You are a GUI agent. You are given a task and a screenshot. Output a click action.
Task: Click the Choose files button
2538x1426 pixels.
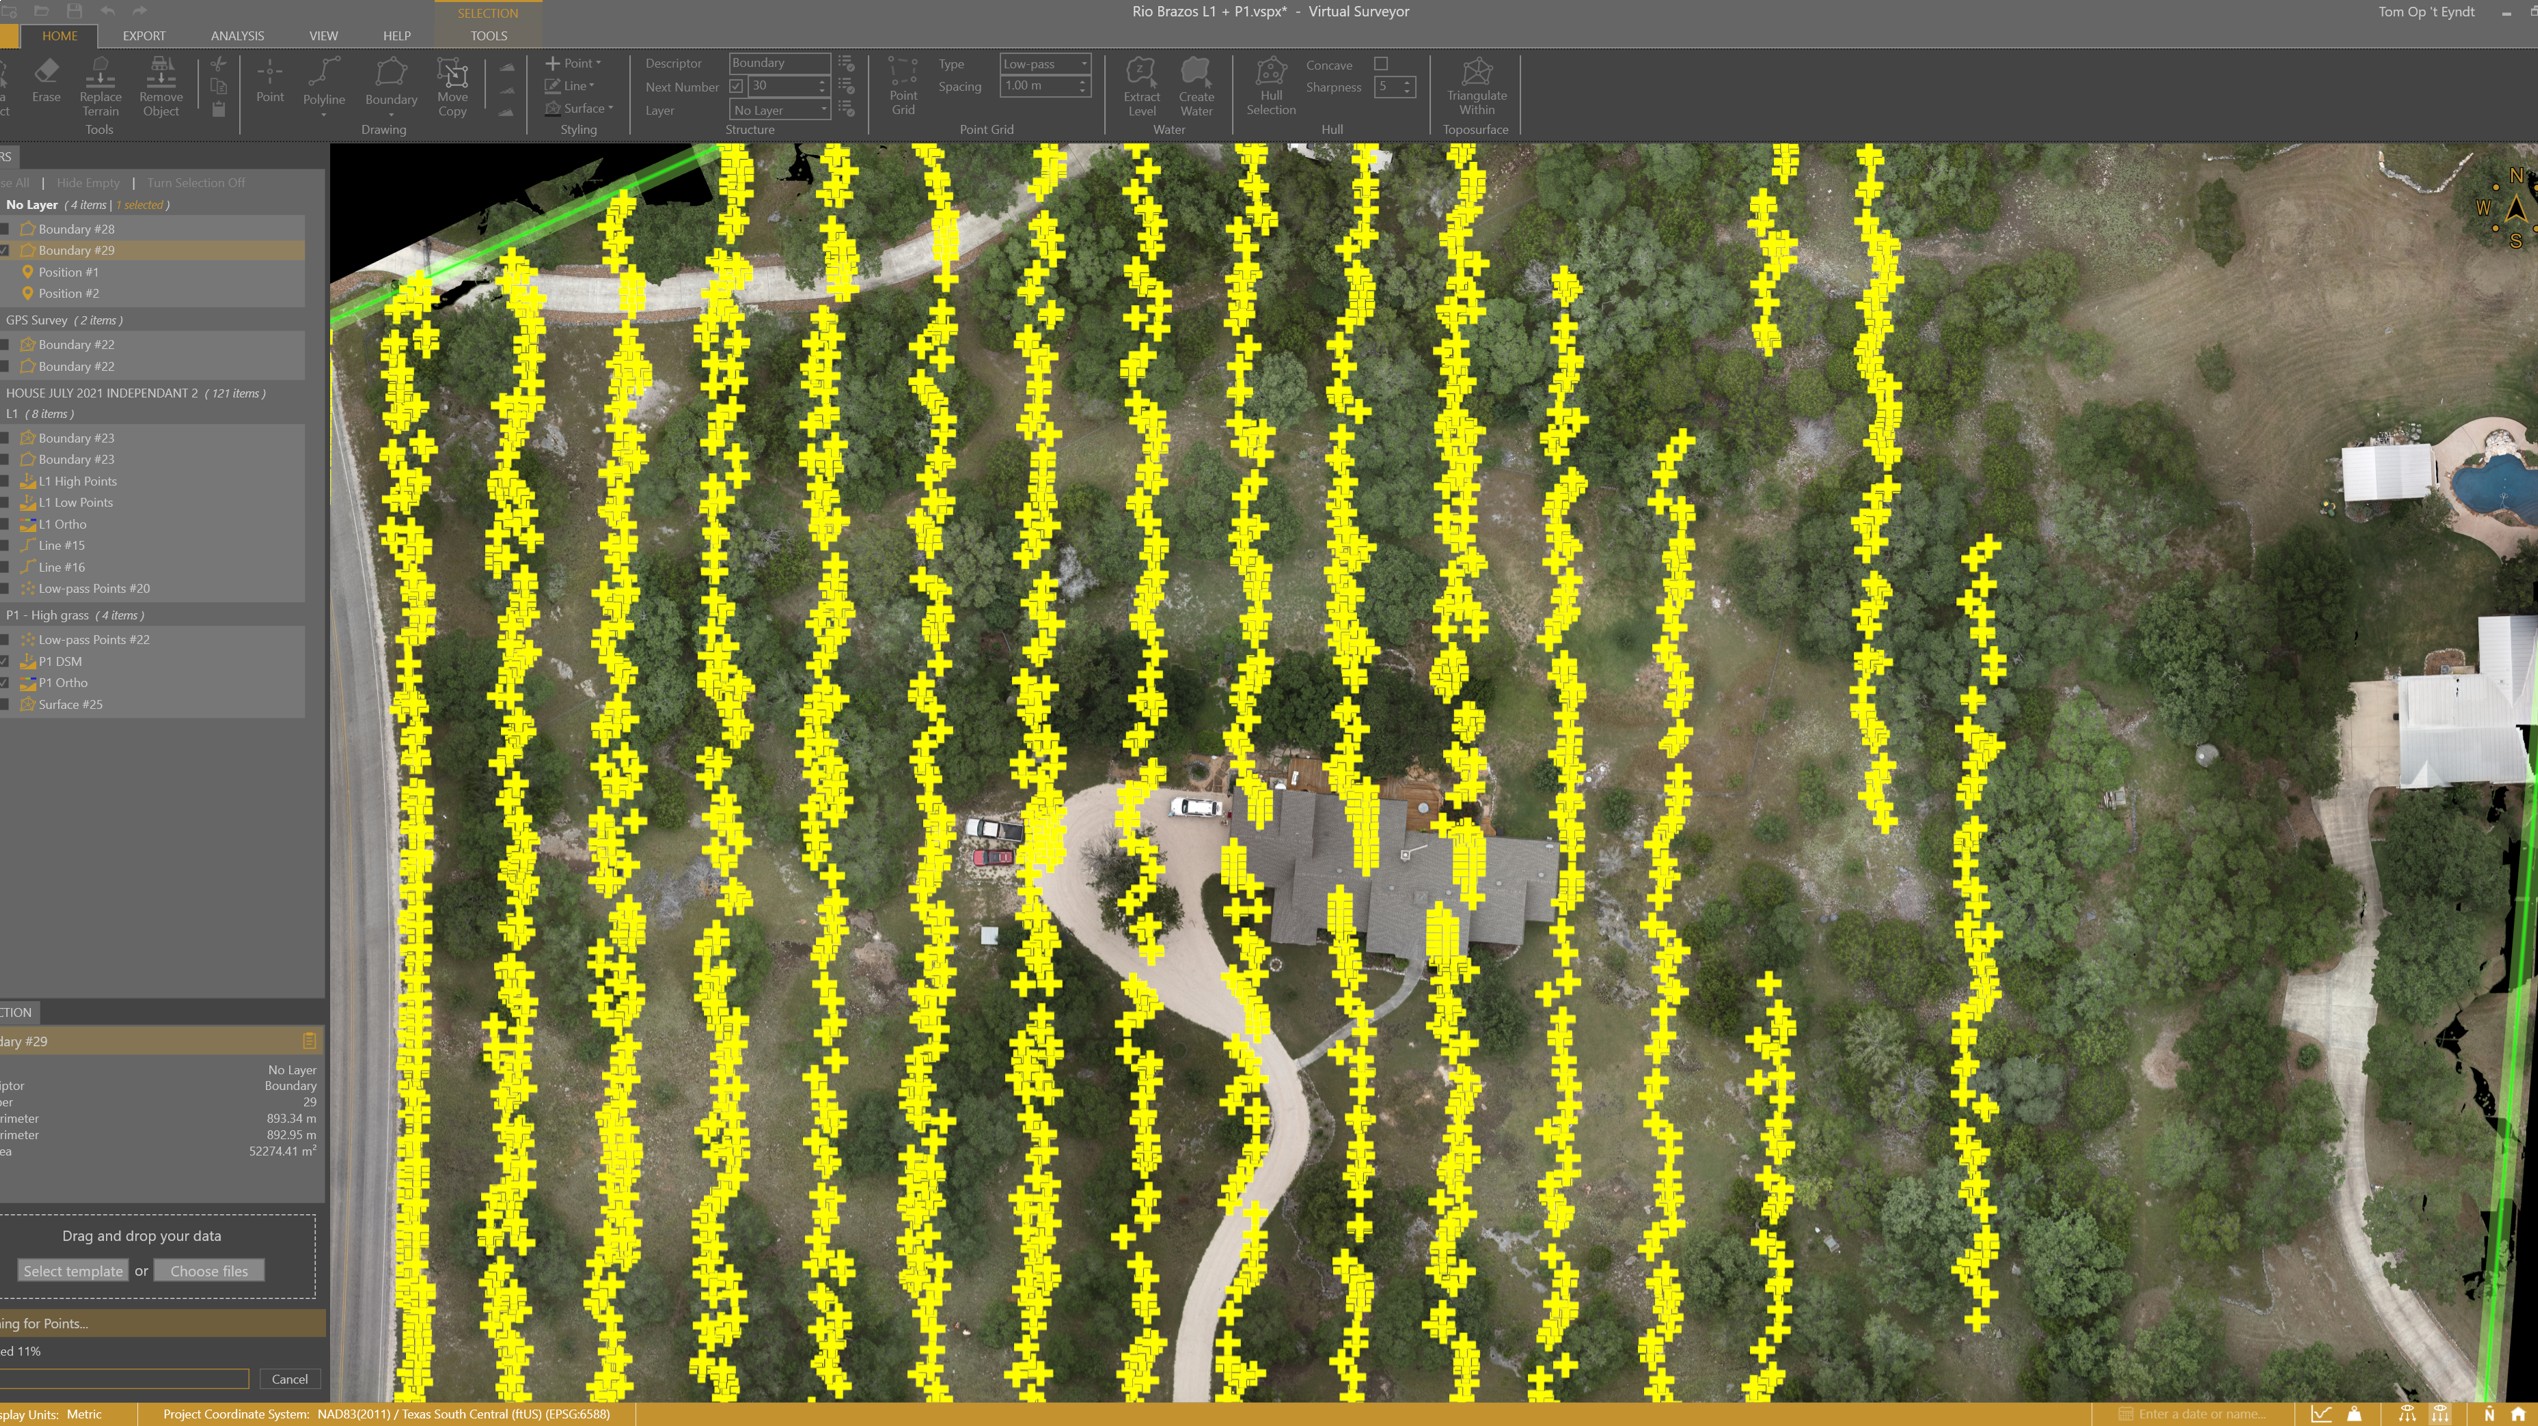[x=209, y=1271]
